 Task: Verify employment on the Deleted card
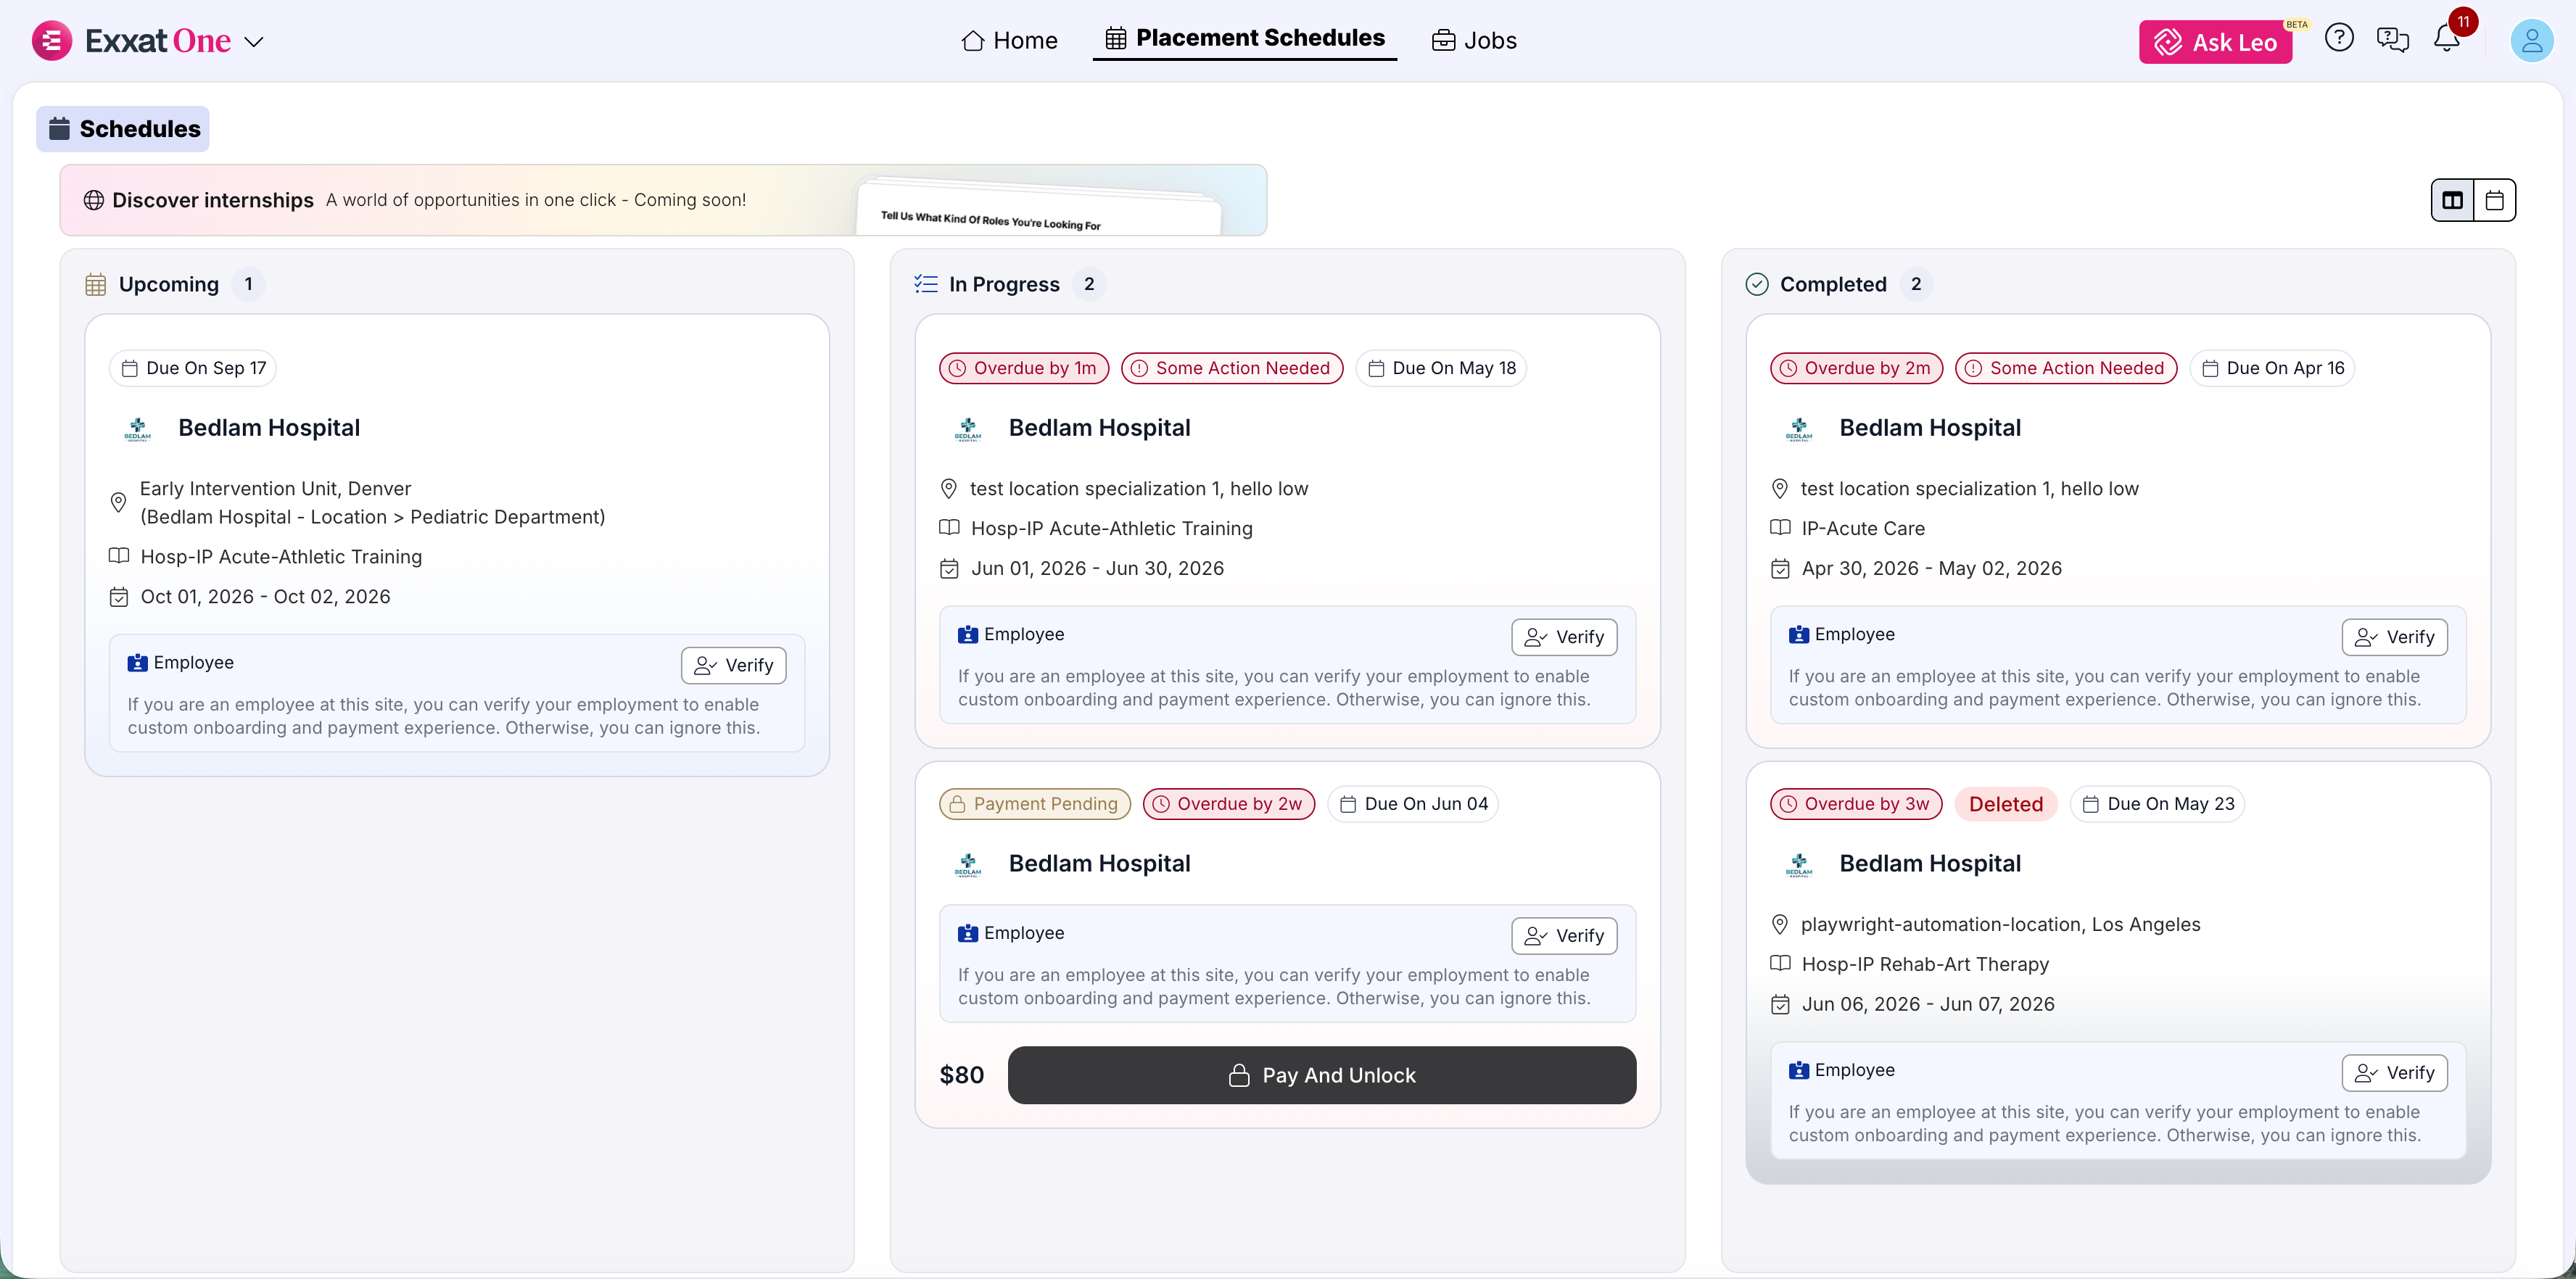coord(2395,1073)
